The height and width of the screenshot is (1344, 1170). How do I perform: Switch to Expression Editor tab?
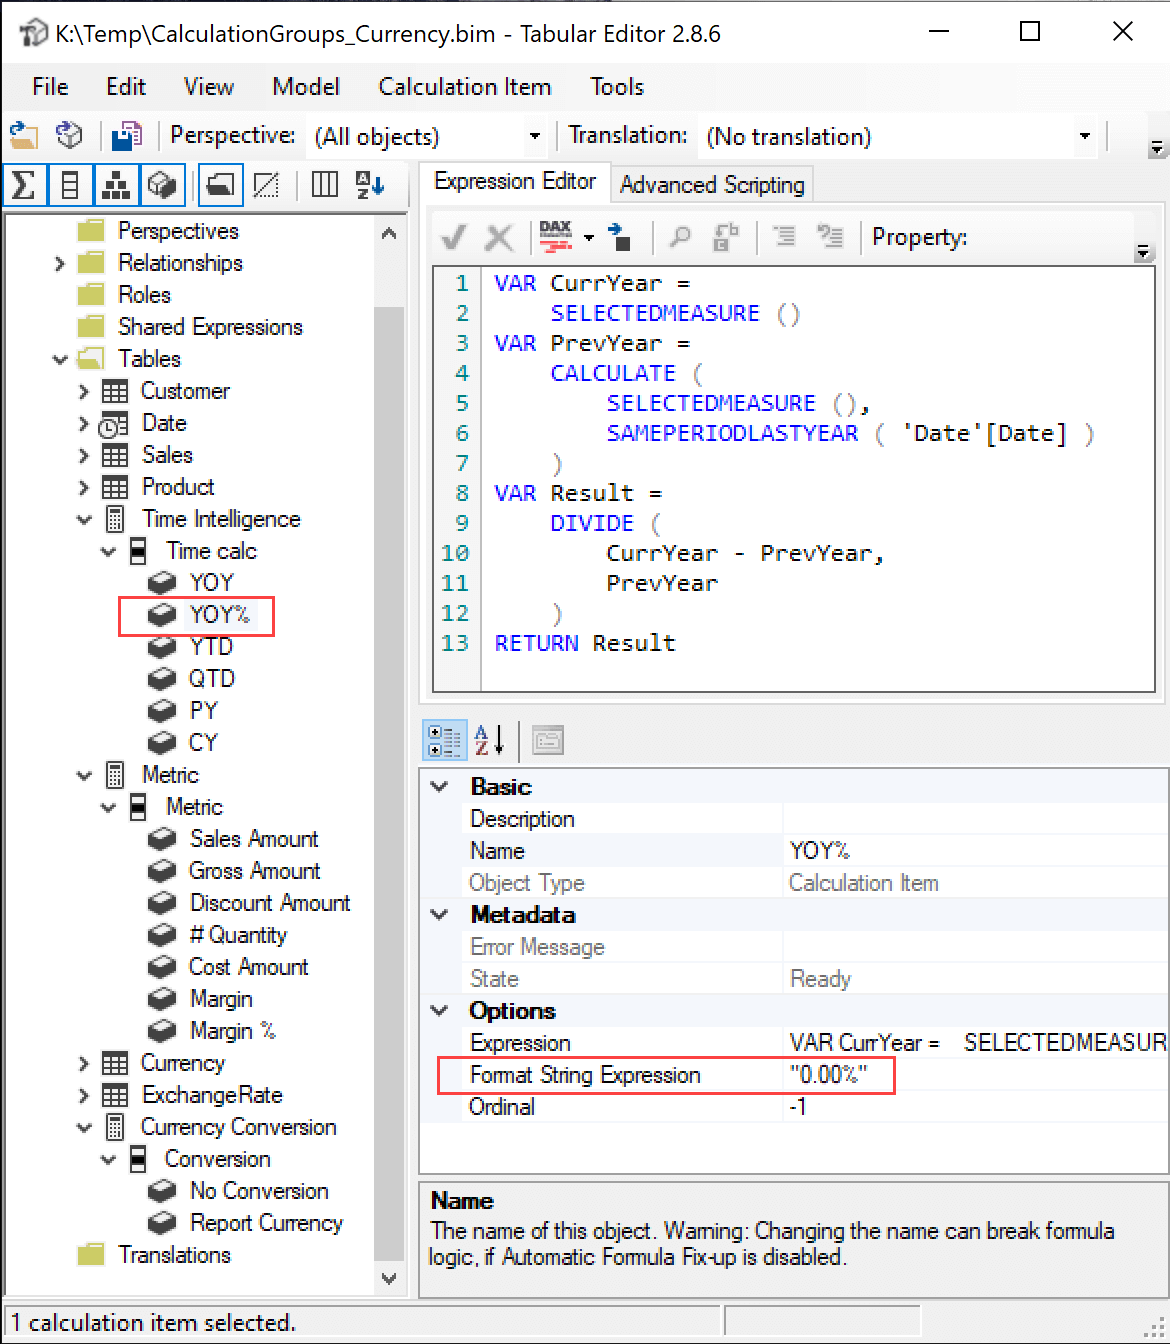click(514, 182)
